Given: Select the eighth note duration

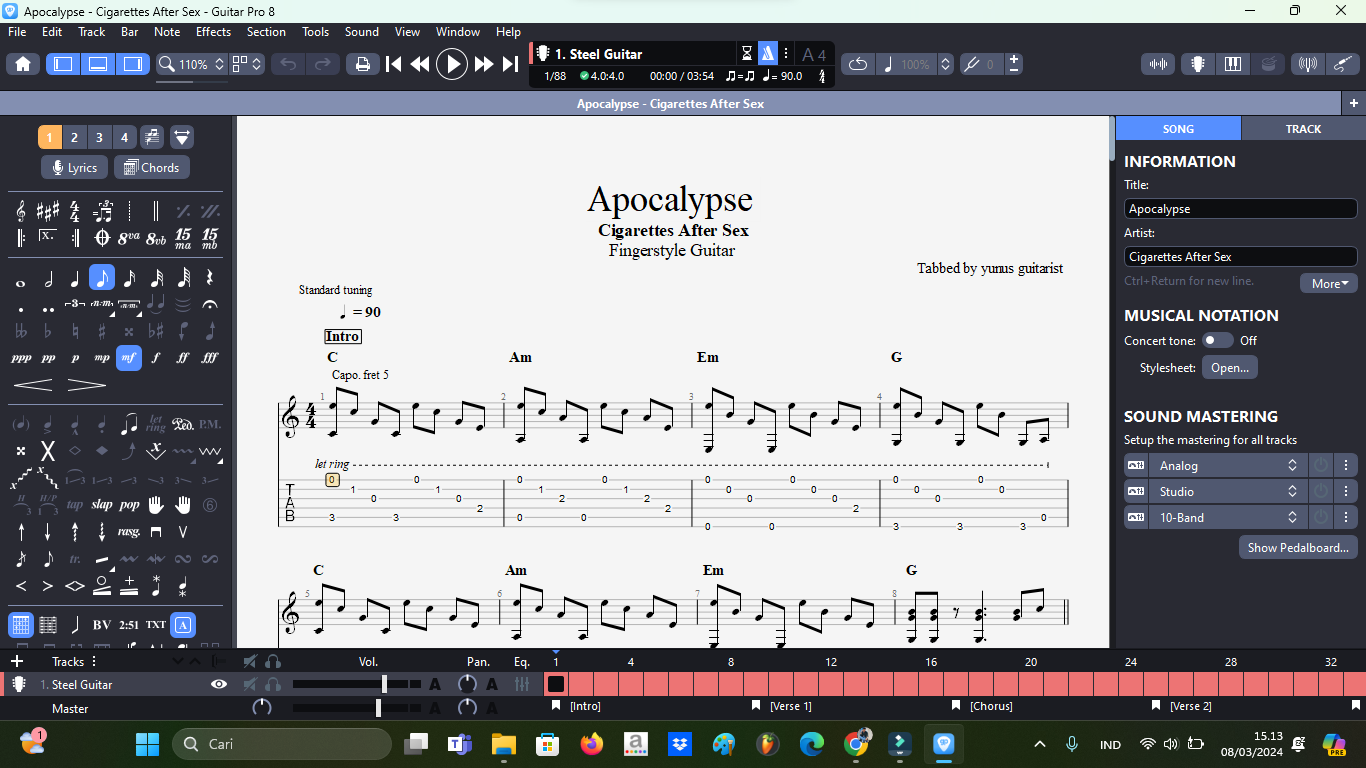Looking at the screenshot, I should pos(102,278).
